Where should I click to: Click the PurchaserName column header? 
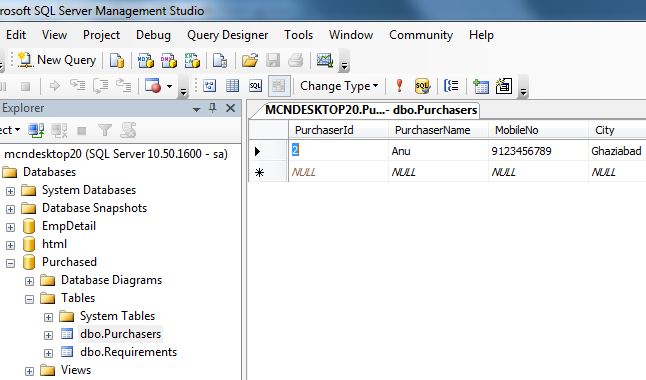pos(438,130)
